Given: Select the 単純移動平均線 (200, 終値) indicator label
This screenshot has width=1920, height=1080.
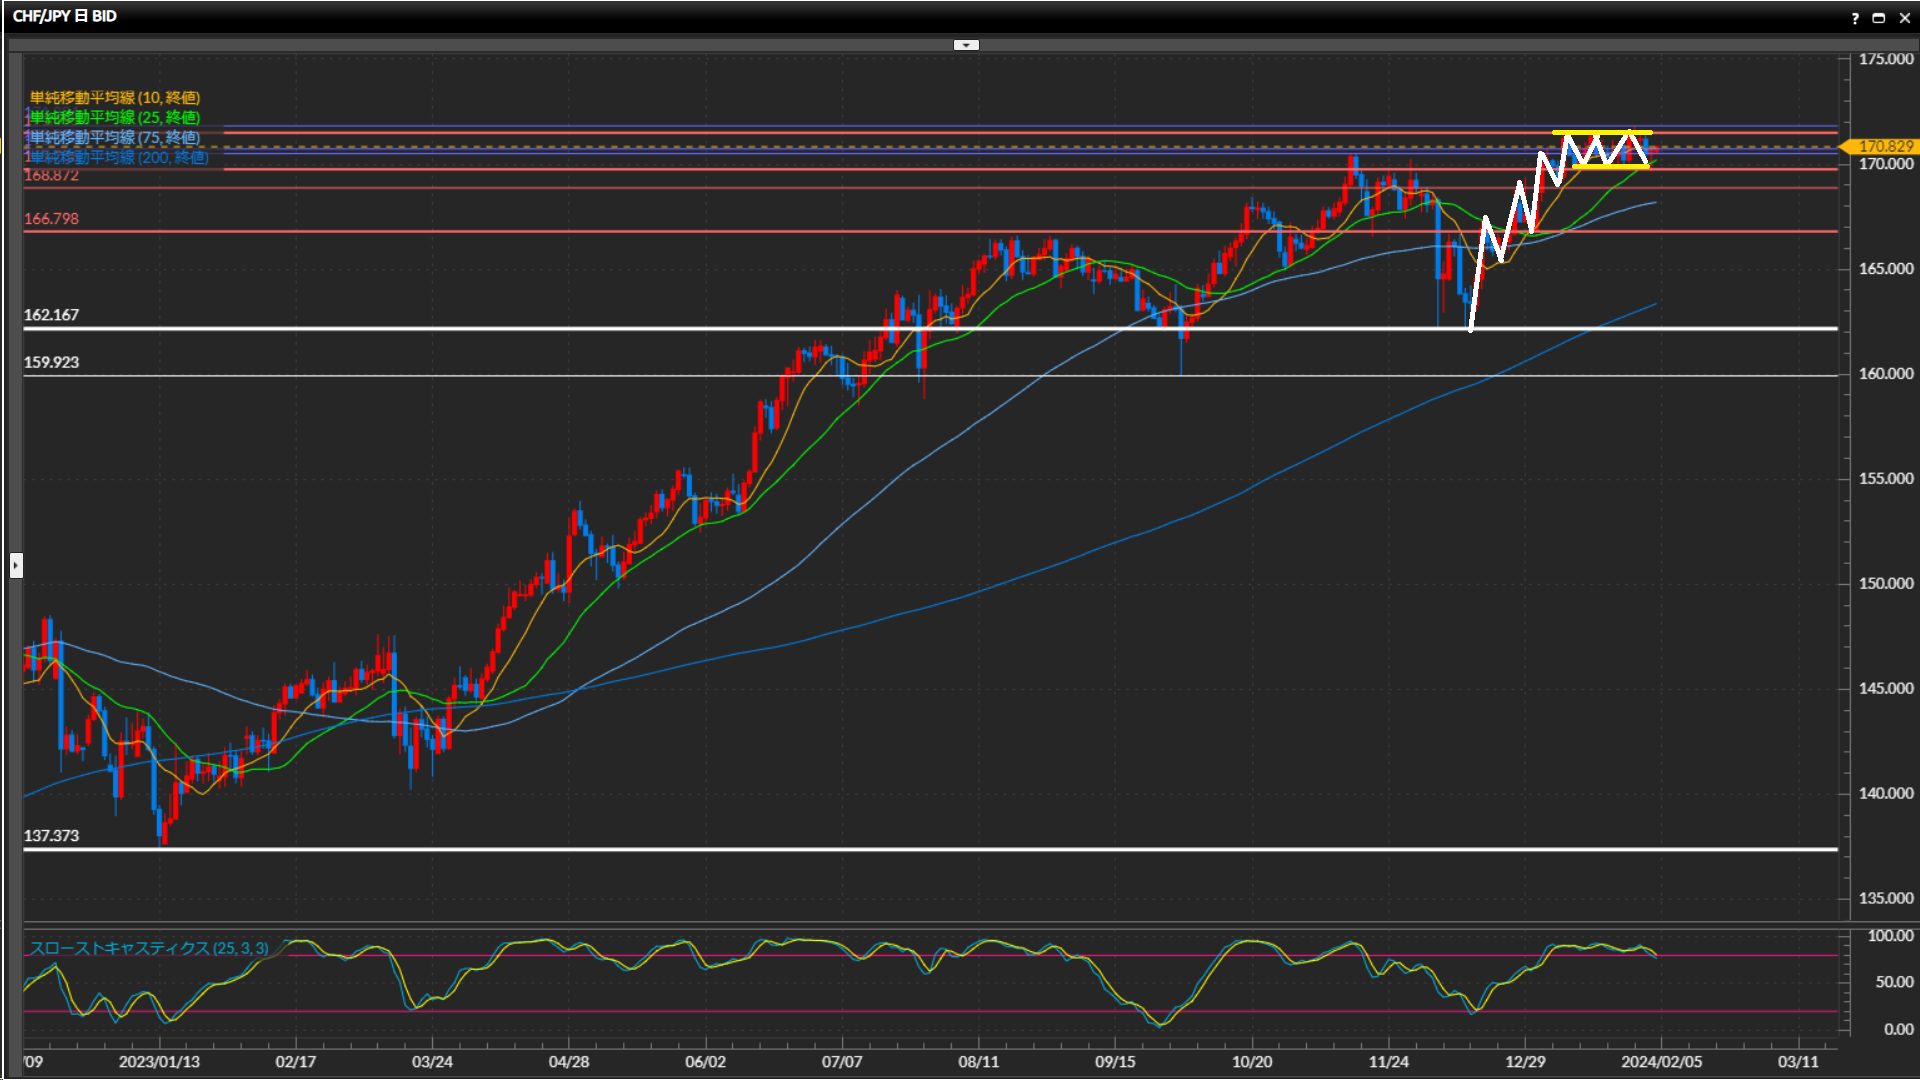Looking at the screenshot, I should pyautogui.click(x=120, y=157).
